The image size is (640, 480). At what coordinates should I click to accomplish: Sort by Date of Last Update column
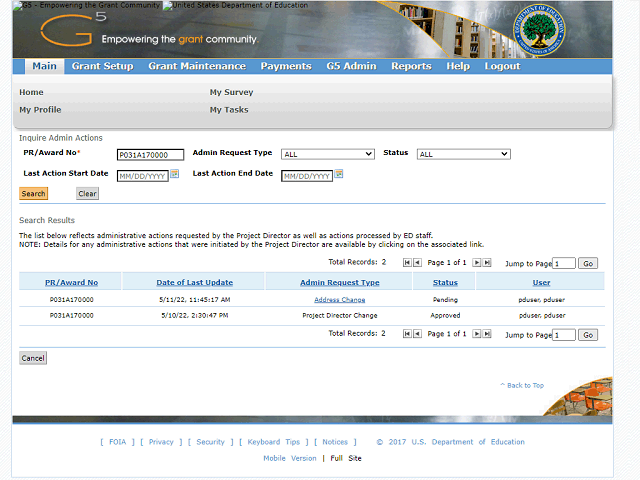tap(195, 282)
